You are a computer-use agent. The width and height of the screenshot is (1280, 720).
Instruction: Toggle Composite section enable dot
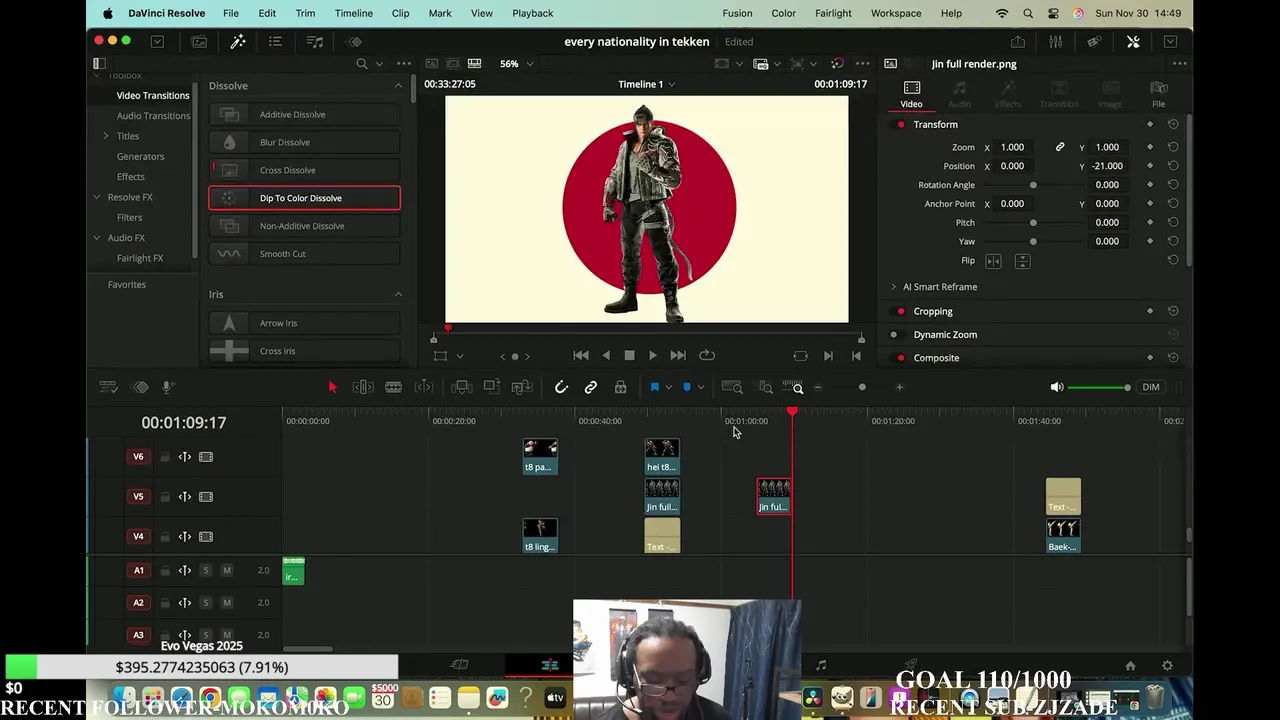[901, 358]
